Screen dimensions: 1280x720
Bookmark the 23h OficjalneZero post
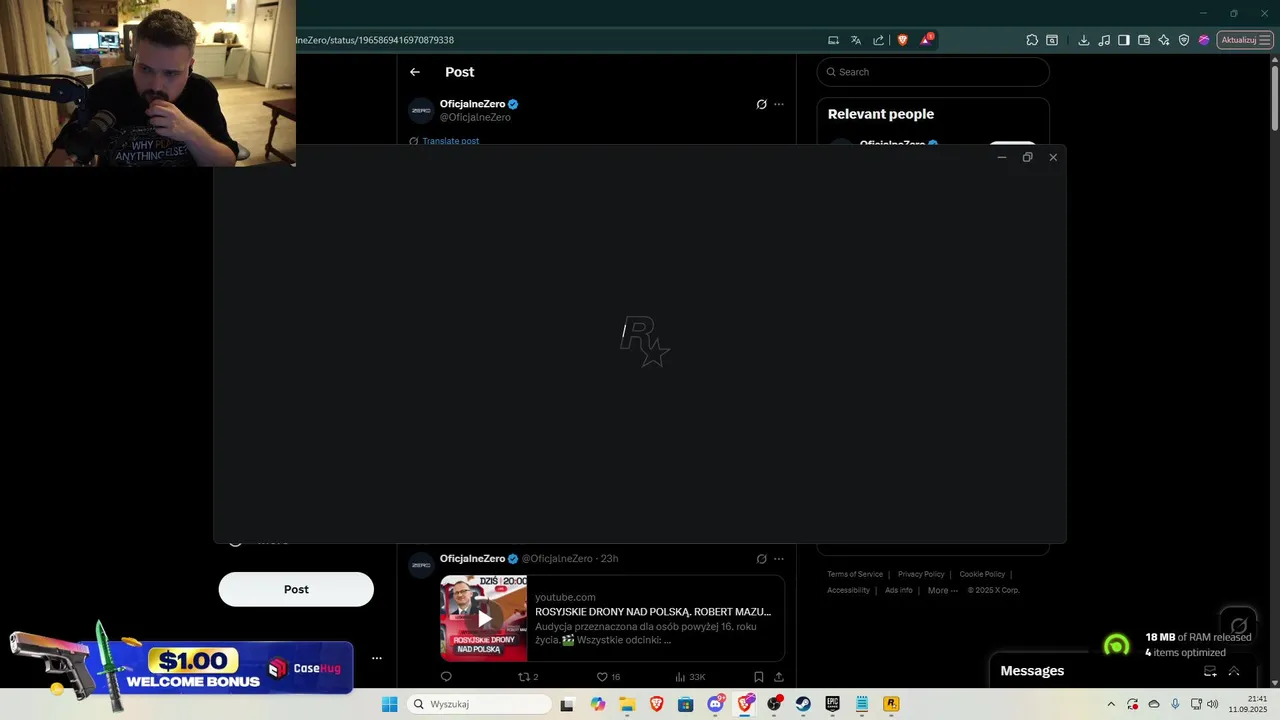759,677
